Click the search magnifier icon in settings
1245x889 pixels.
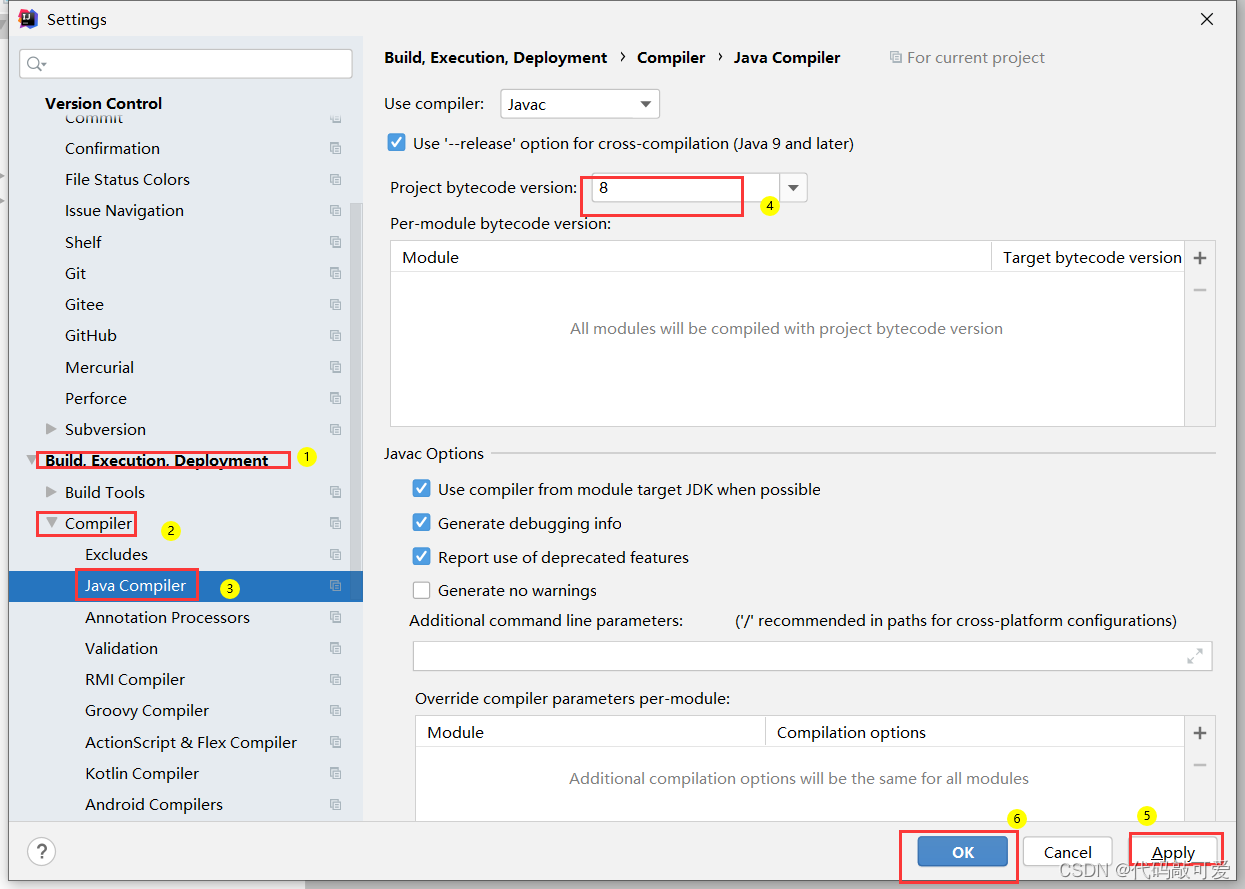[36, 64]
